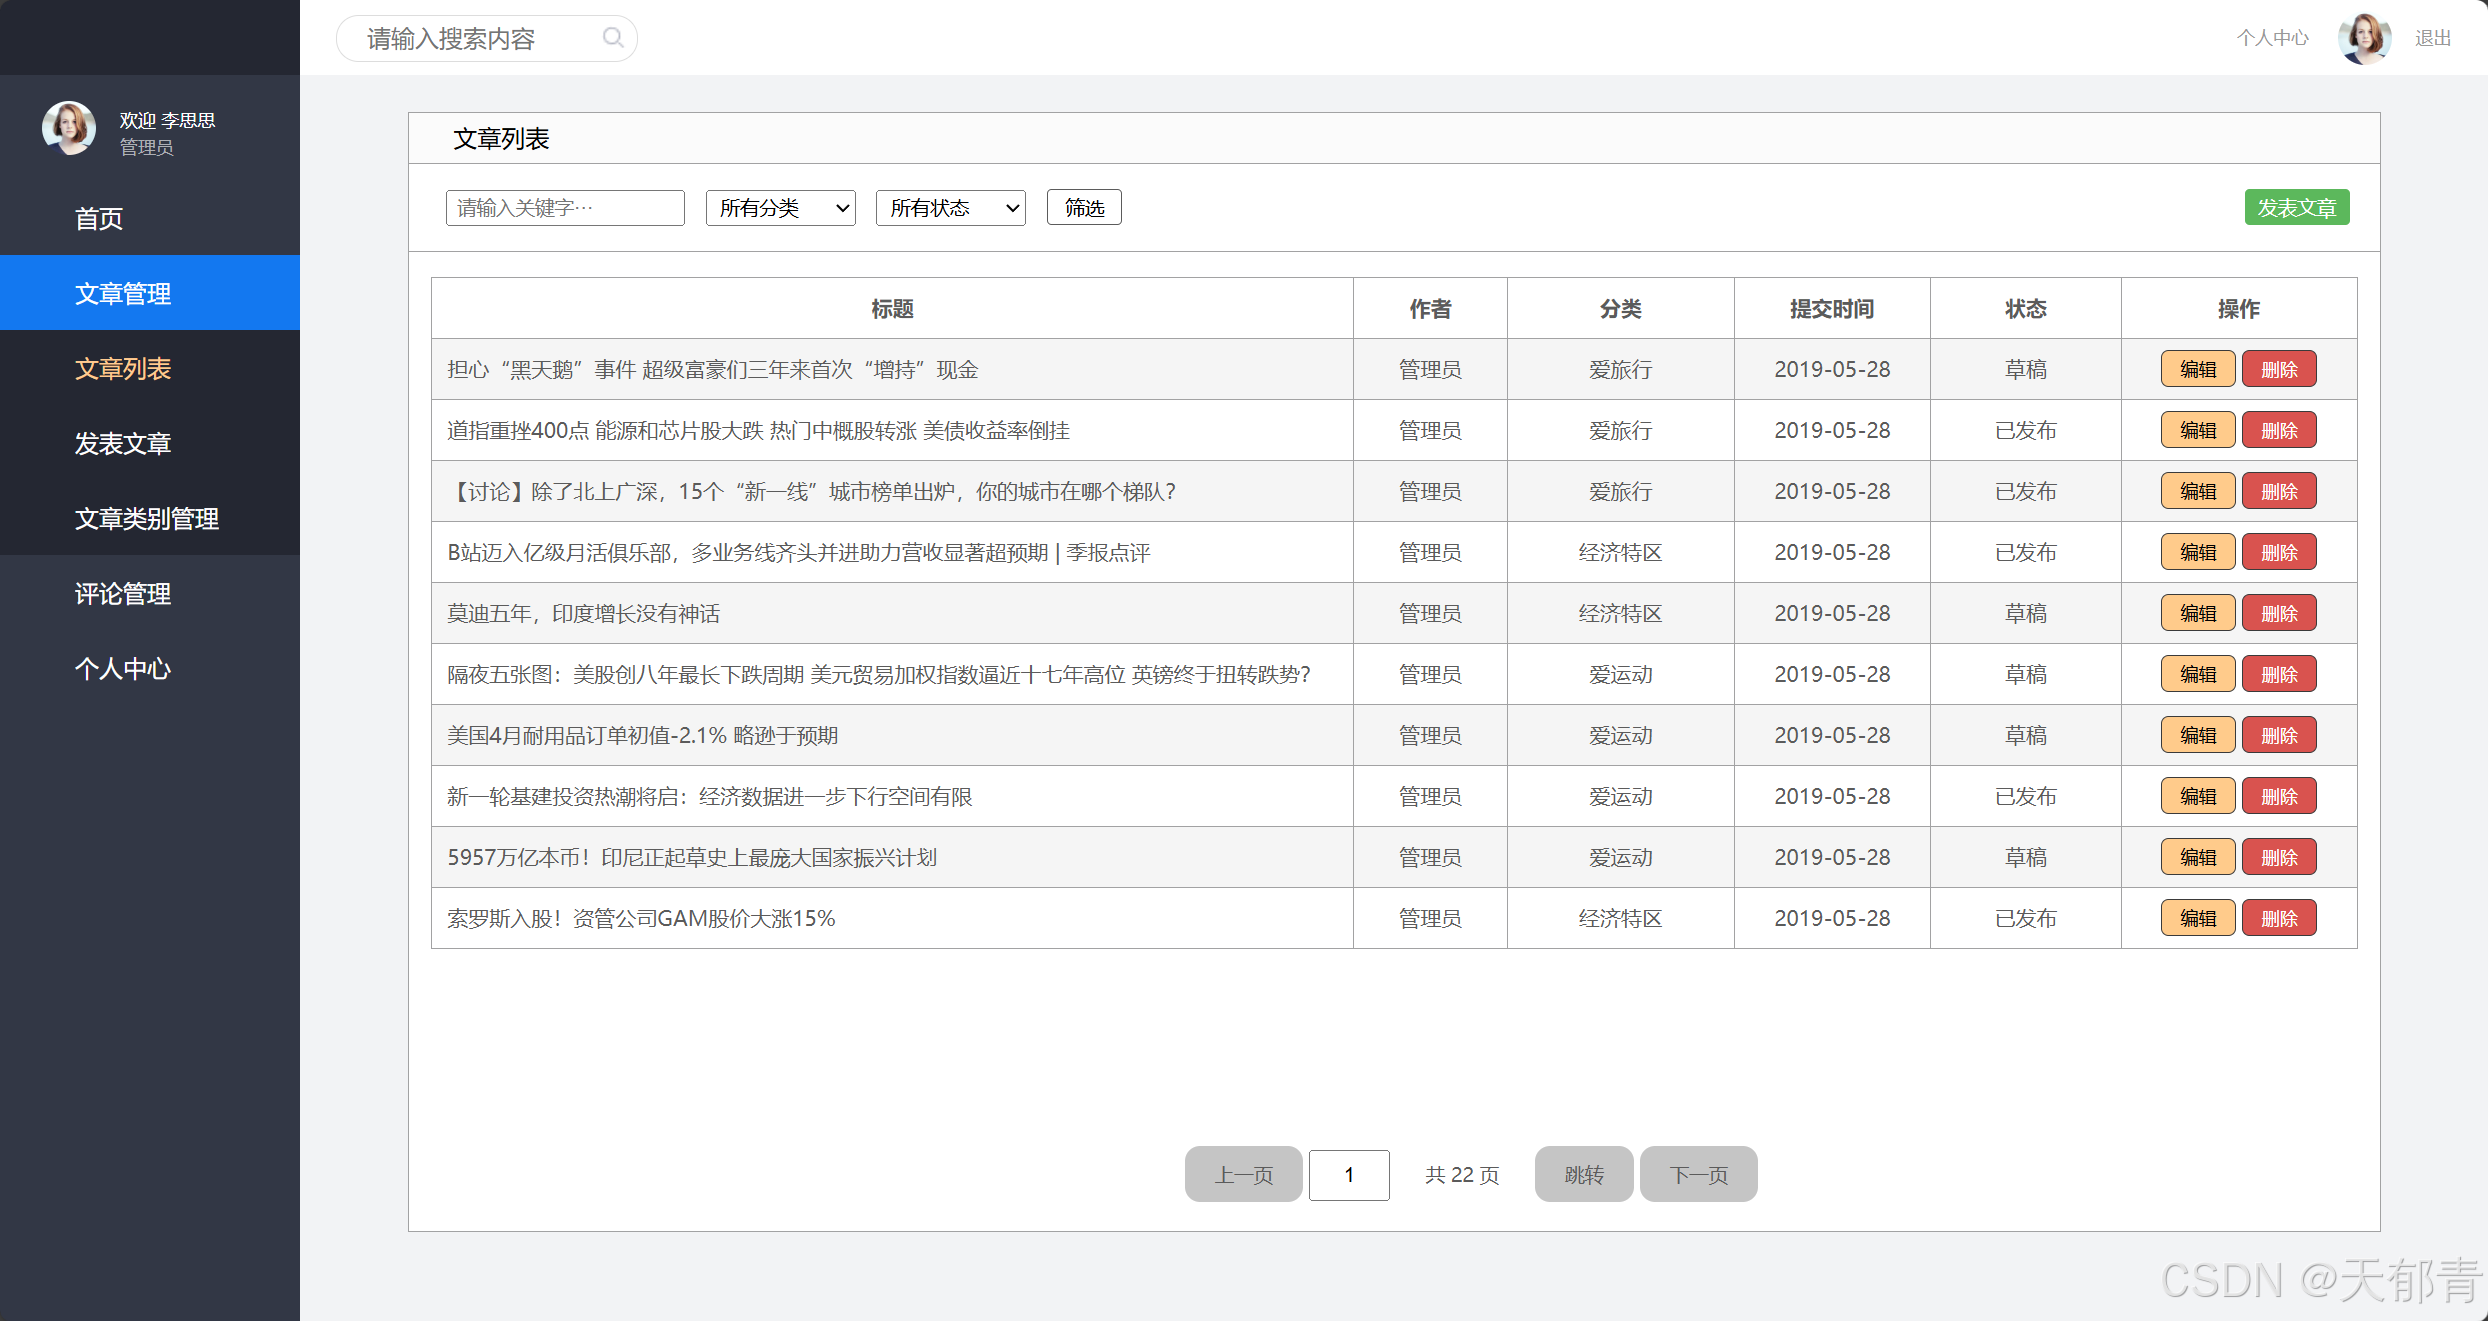The width and height of the screenshot is (2488, 1321).
Task: Click the 跳转 jump button
Action: [1584, 1174]
